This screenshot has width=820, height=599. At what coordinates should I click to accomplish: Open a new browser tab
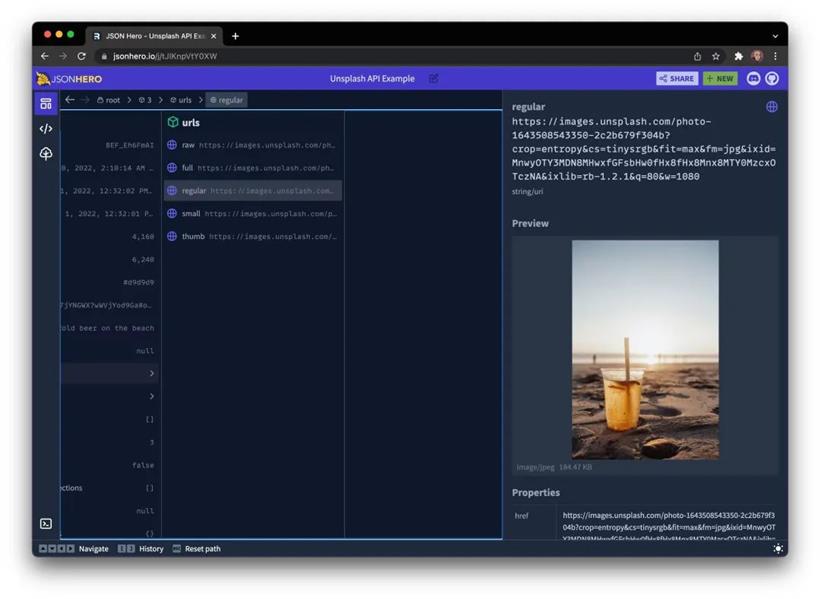coord(235,36)
